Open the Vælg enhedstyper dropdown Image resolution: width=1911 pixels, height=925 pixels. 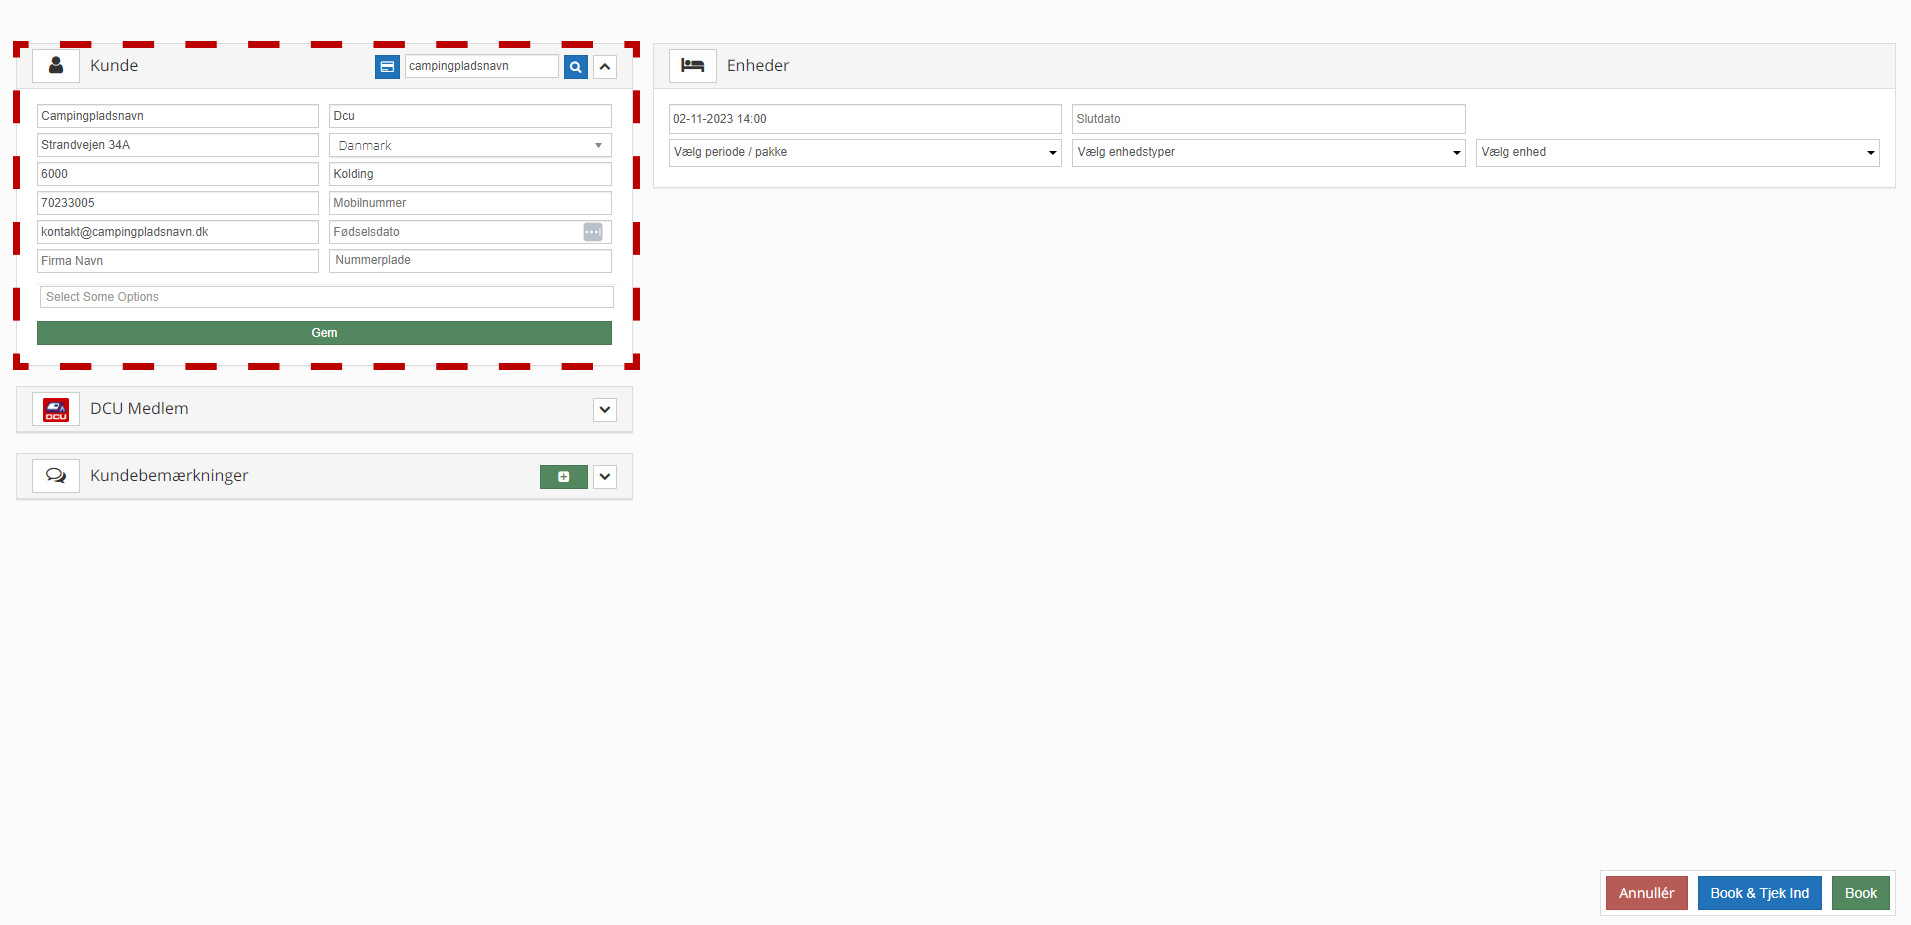click(x=1268, y=153)
